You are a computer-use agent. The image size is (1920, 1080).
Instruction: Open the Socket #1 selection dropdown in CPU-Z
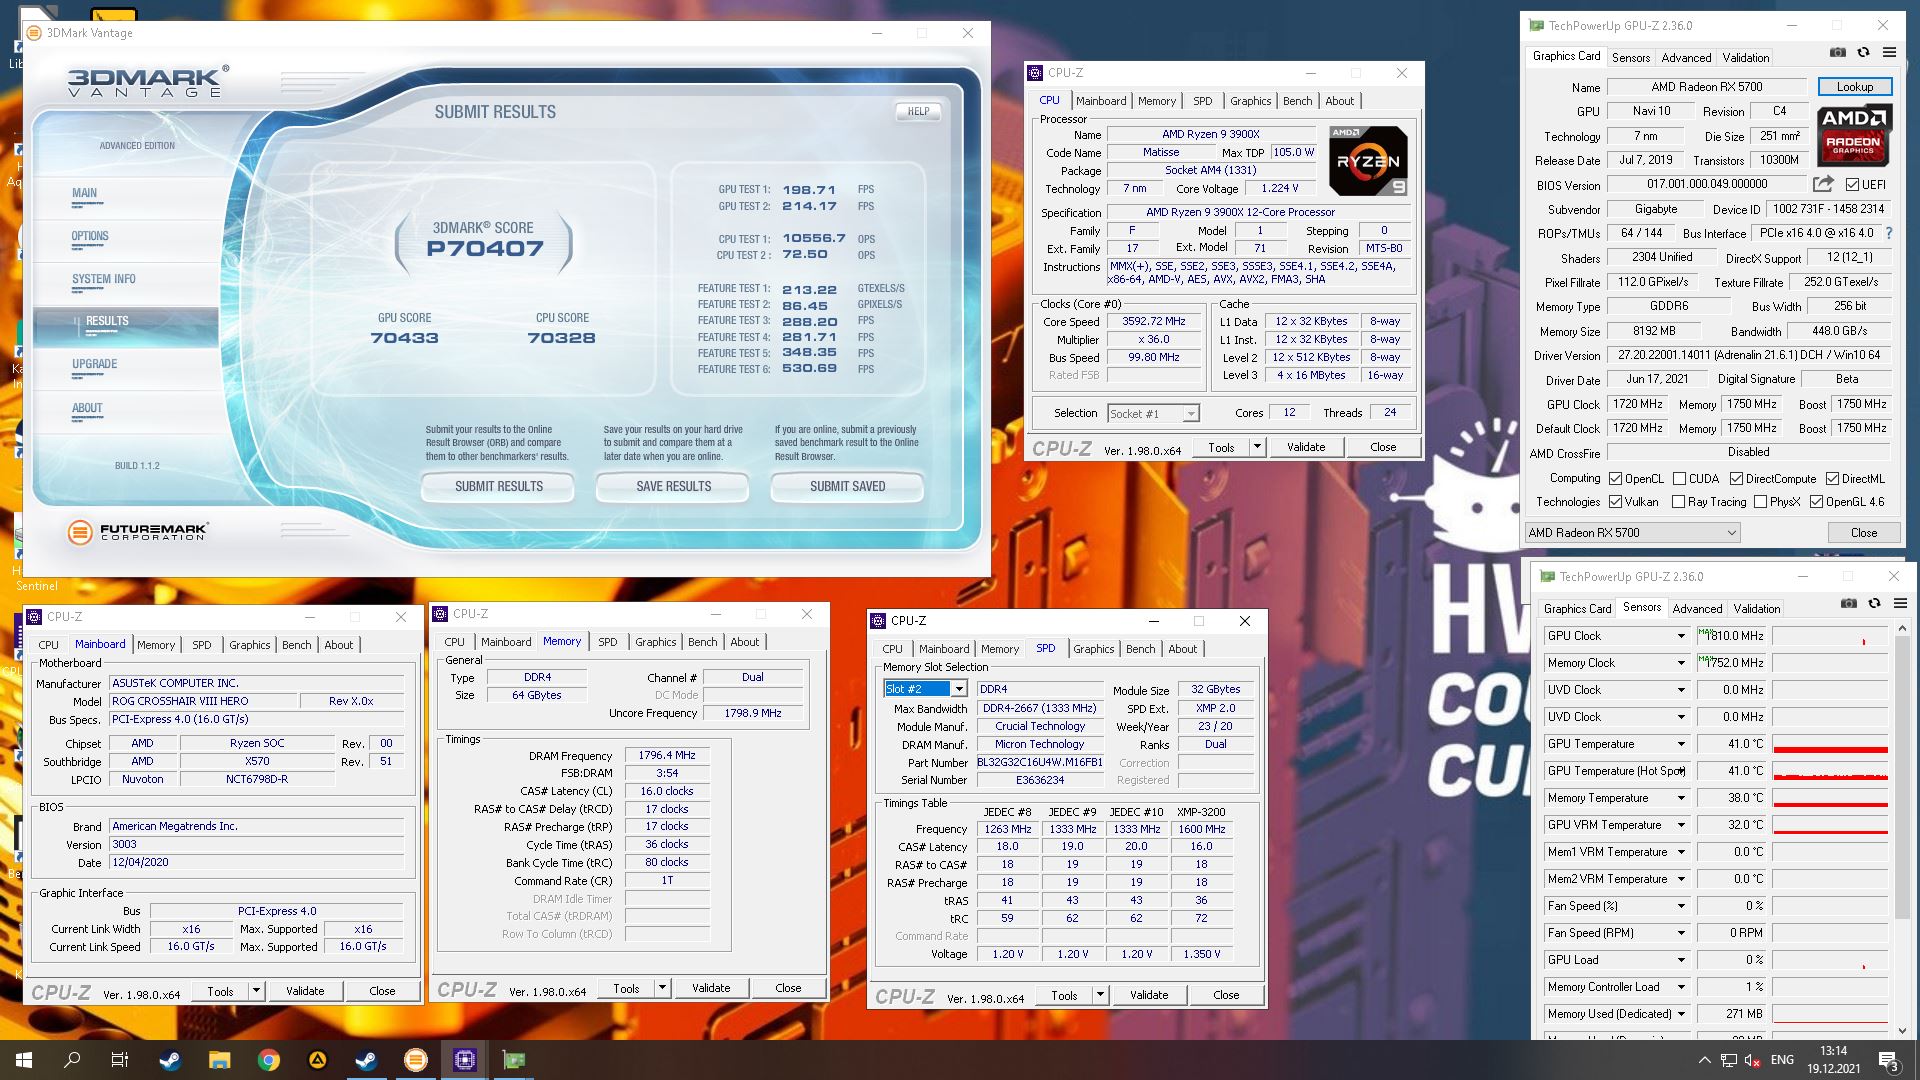point(1153,413)
